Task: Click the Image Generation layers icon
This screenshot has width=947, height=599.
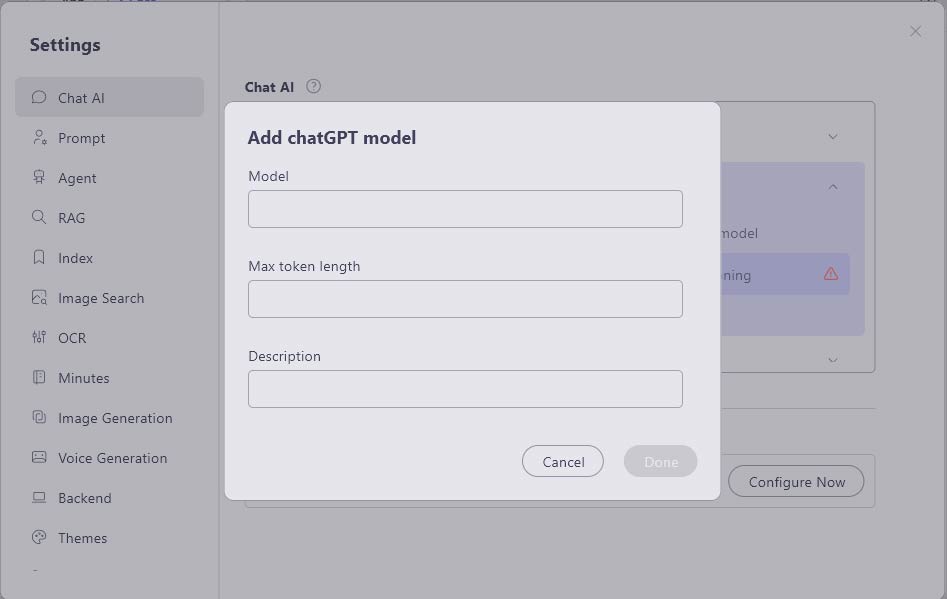Action: pos(39,417)
